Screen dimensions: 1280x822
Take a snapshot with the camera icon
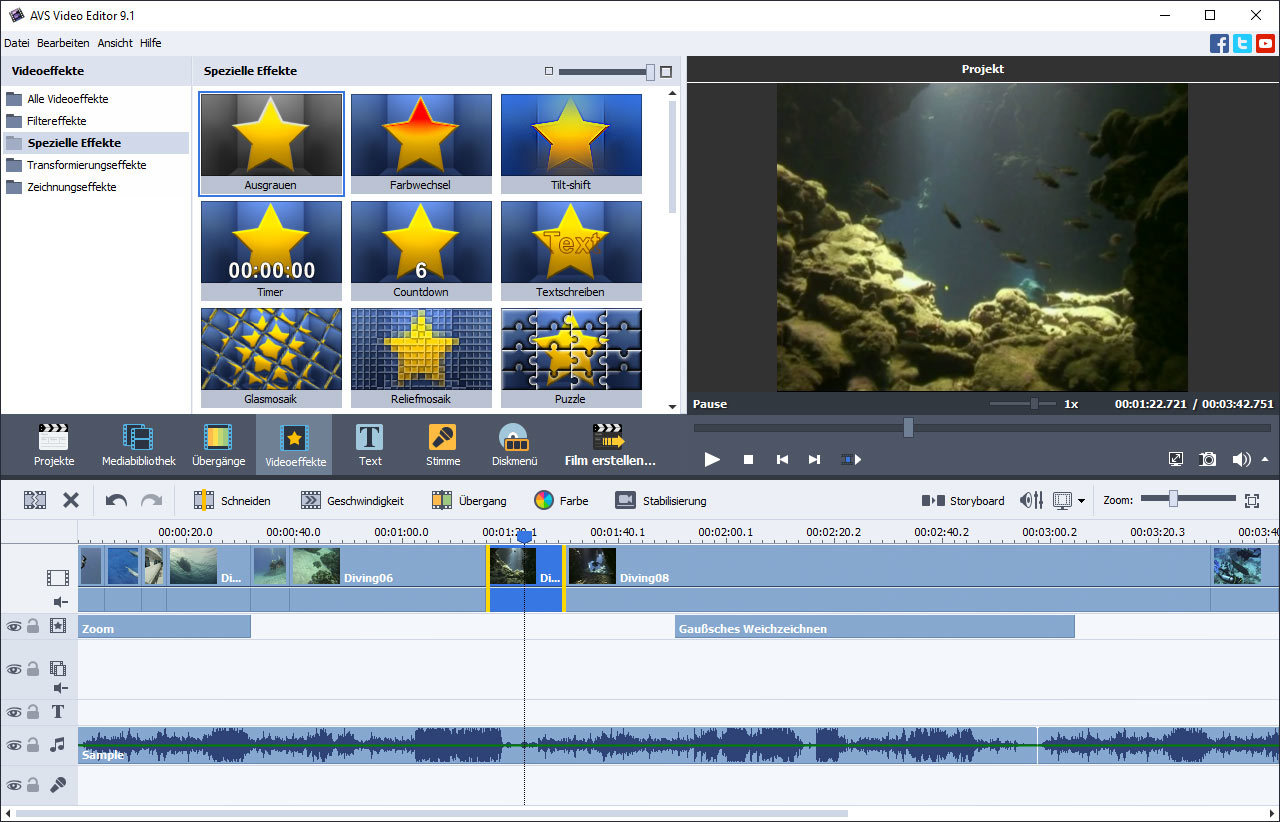tap(1208, 459)
